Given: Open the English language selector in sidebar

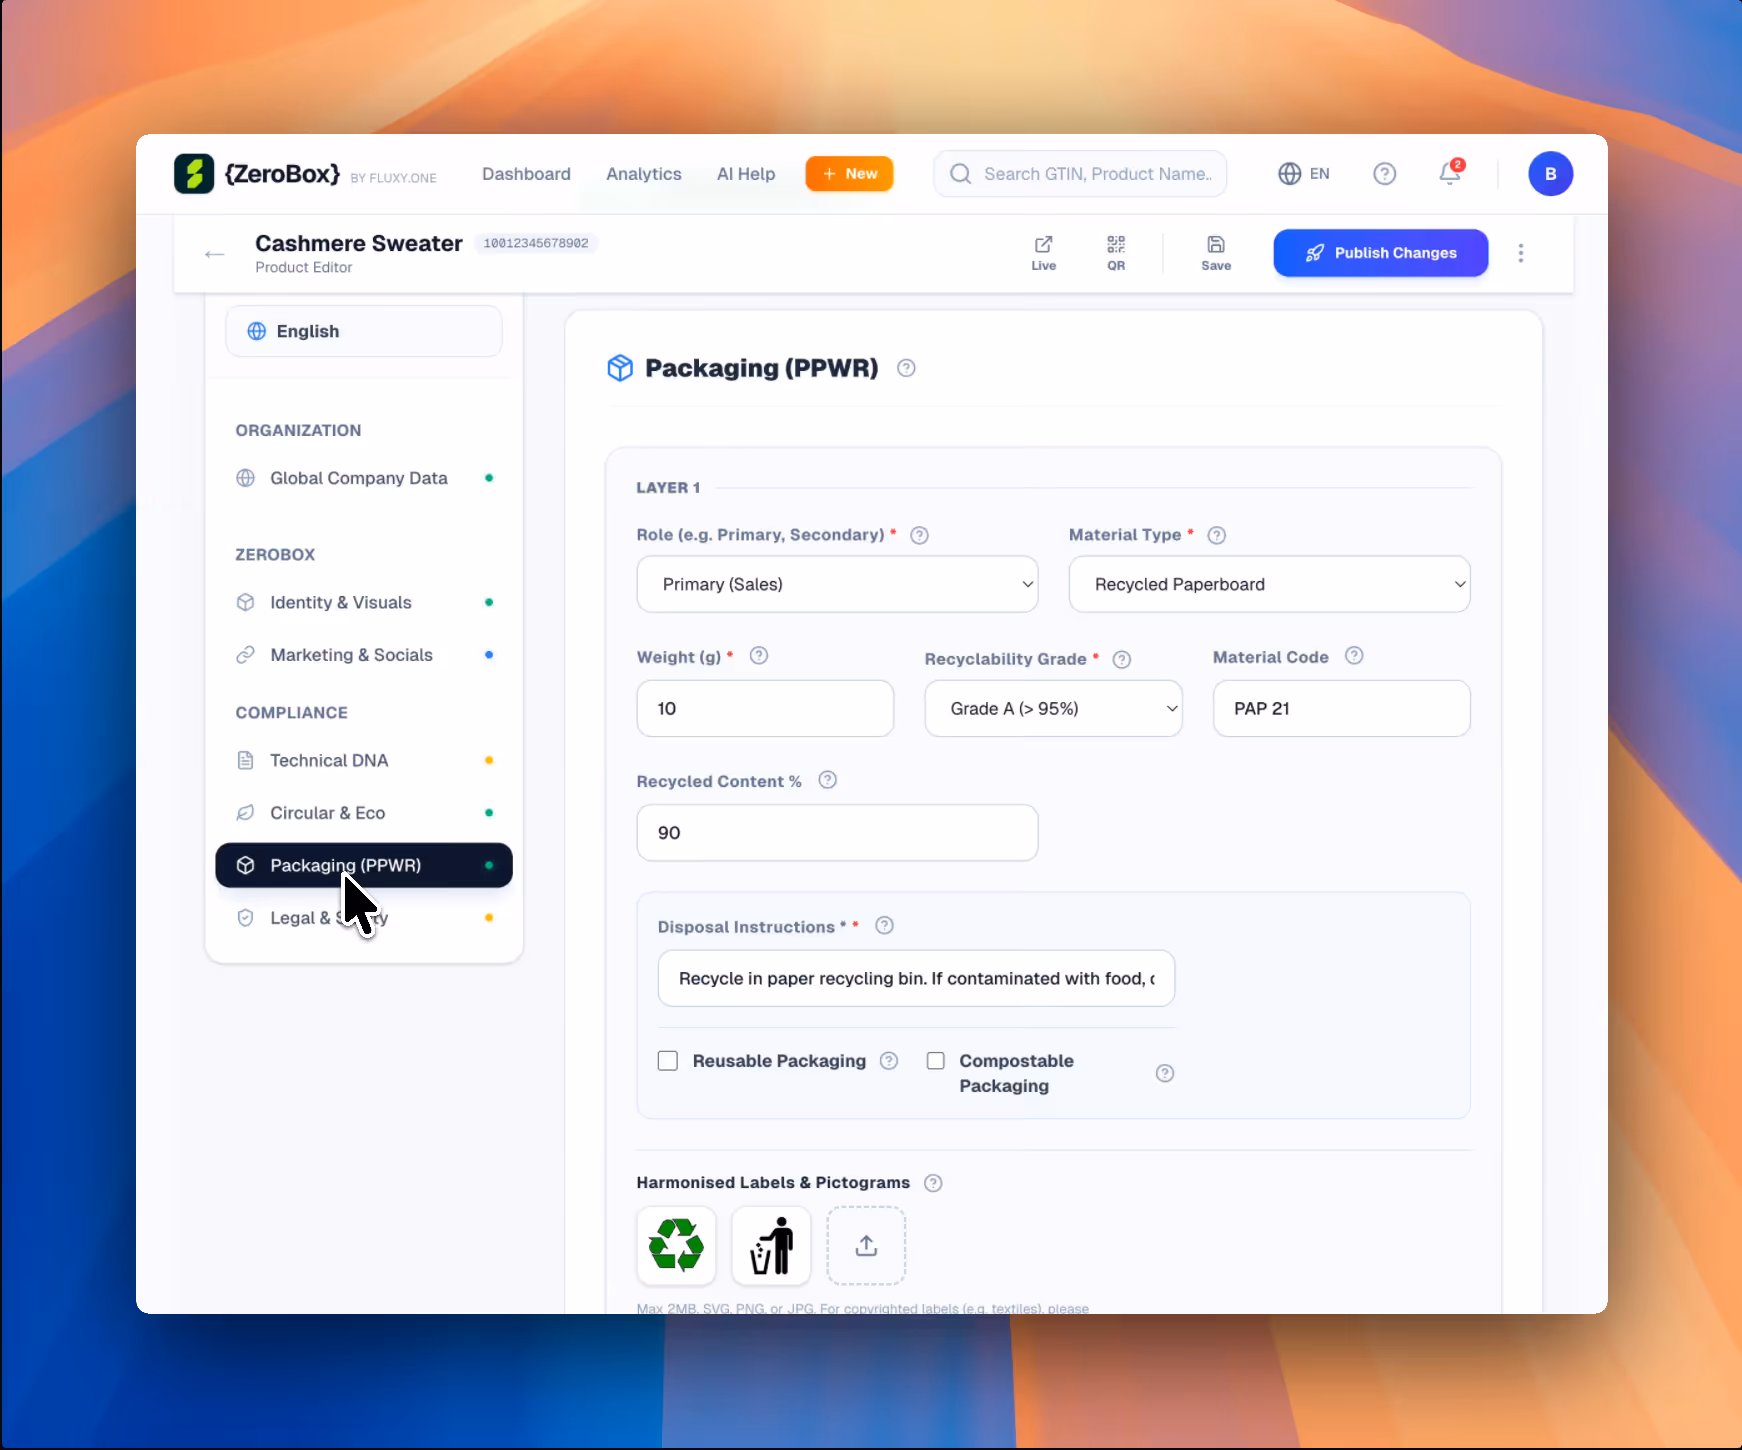Looking at the screenshot, I should pyautogui.click(x=364, y=331).
